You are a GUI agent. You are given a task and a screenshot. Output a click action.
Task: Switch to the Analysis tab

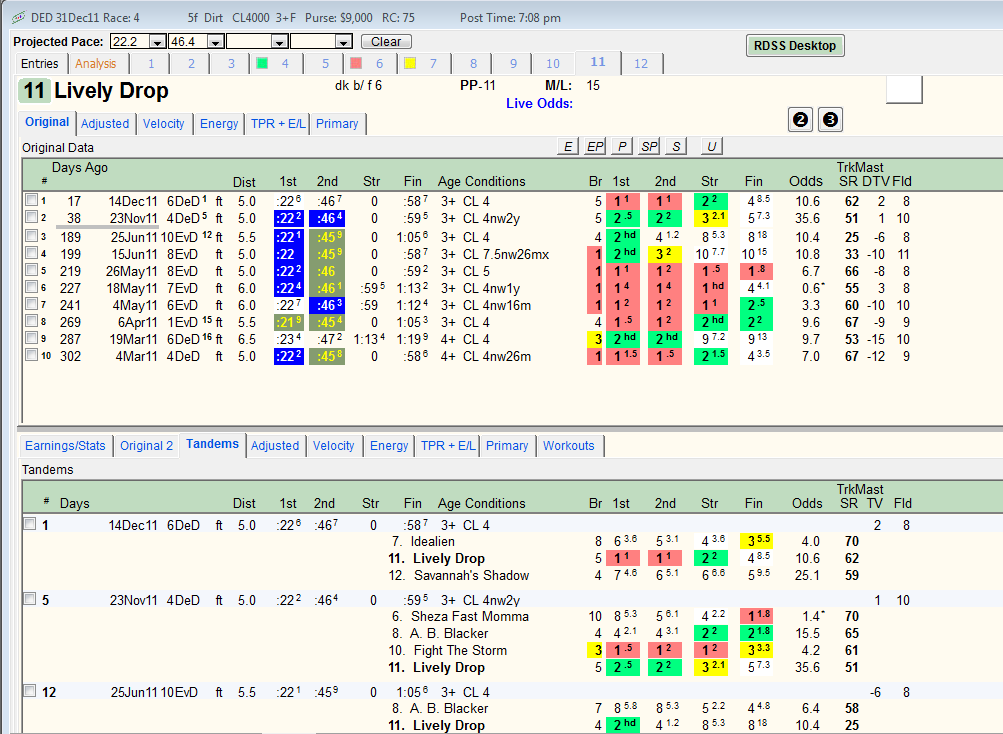coord(95,63)
